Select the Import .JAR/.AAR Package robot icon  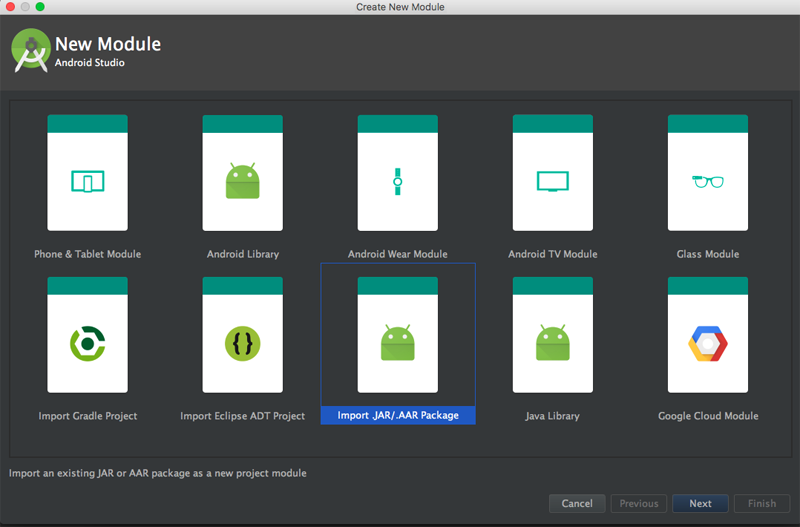397,342
